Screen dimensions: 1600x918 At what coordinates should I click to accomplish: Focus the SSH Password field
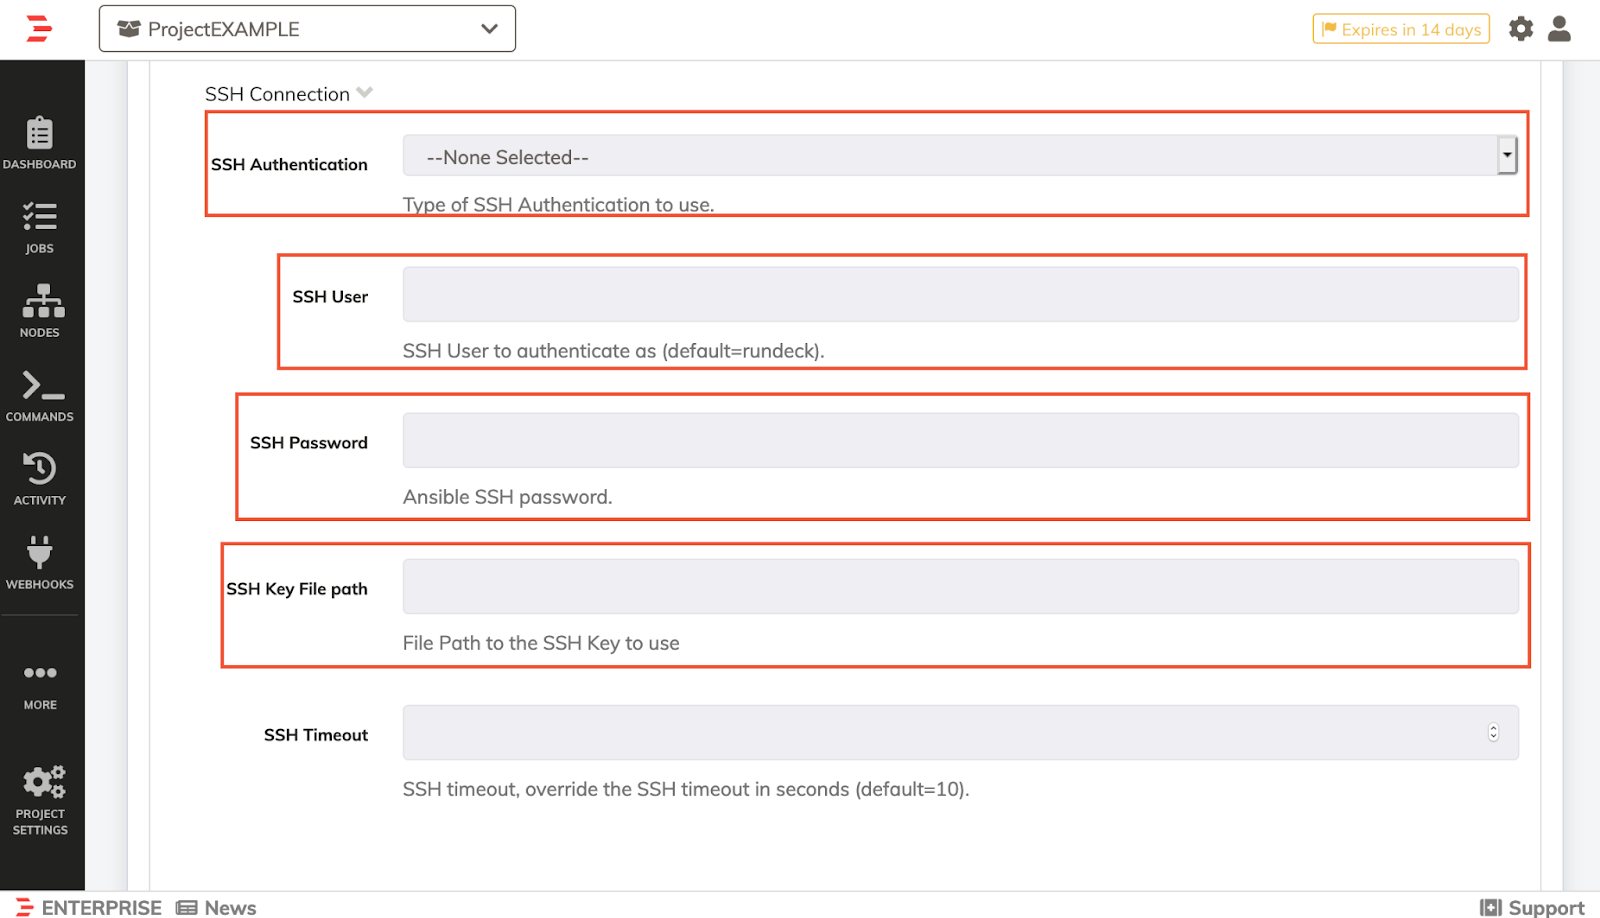pos(960,440)
